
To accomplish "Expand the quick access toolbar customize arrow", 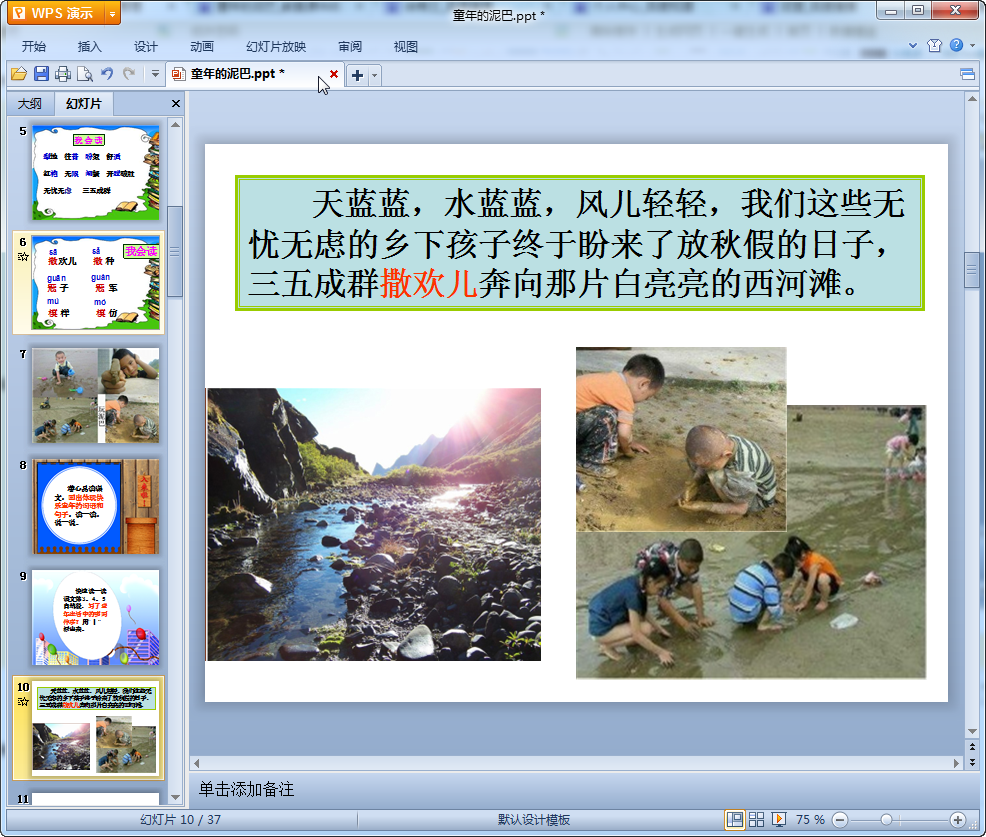I will pyautogui.click(x=154, y=74).
